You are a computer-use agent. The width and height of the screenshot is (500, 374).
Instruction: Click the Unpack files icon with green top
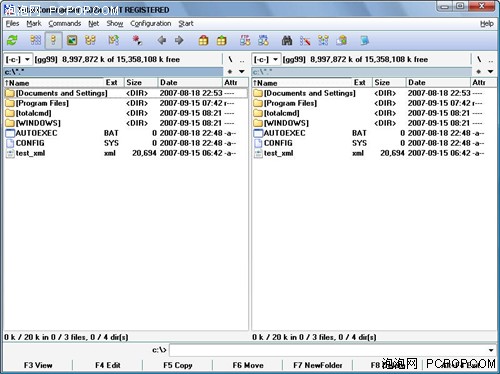[x=221, y=41]
